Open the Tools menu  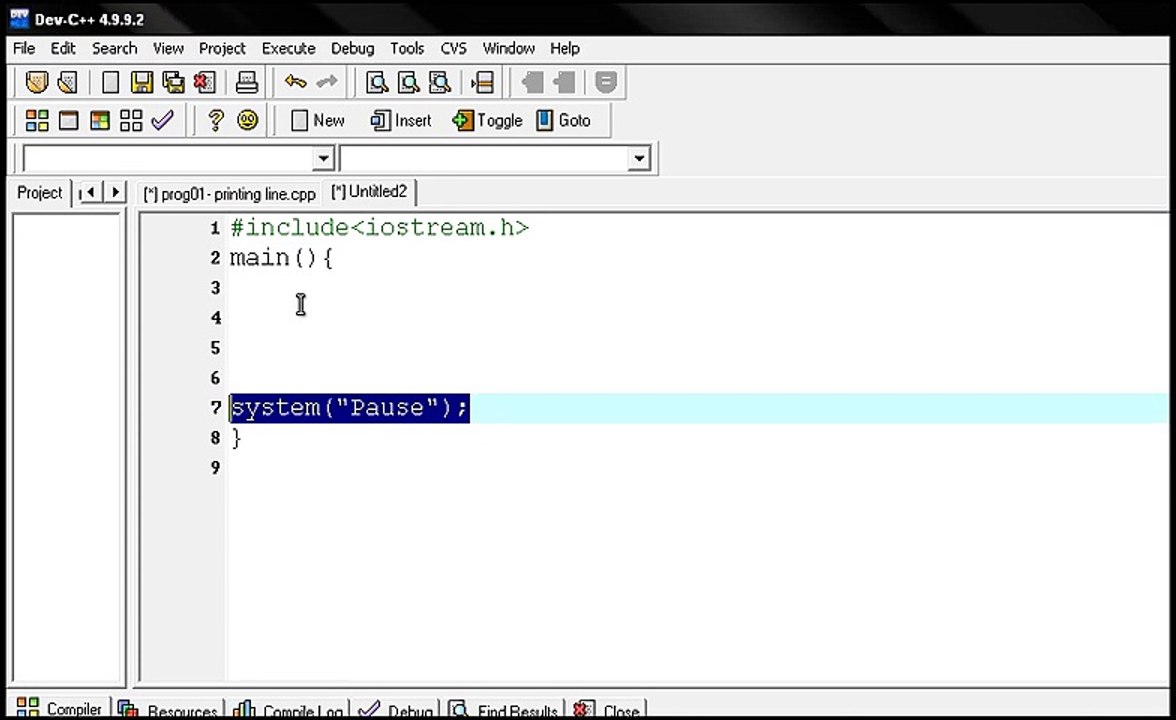pyautogui.click(x=407, y=49)
